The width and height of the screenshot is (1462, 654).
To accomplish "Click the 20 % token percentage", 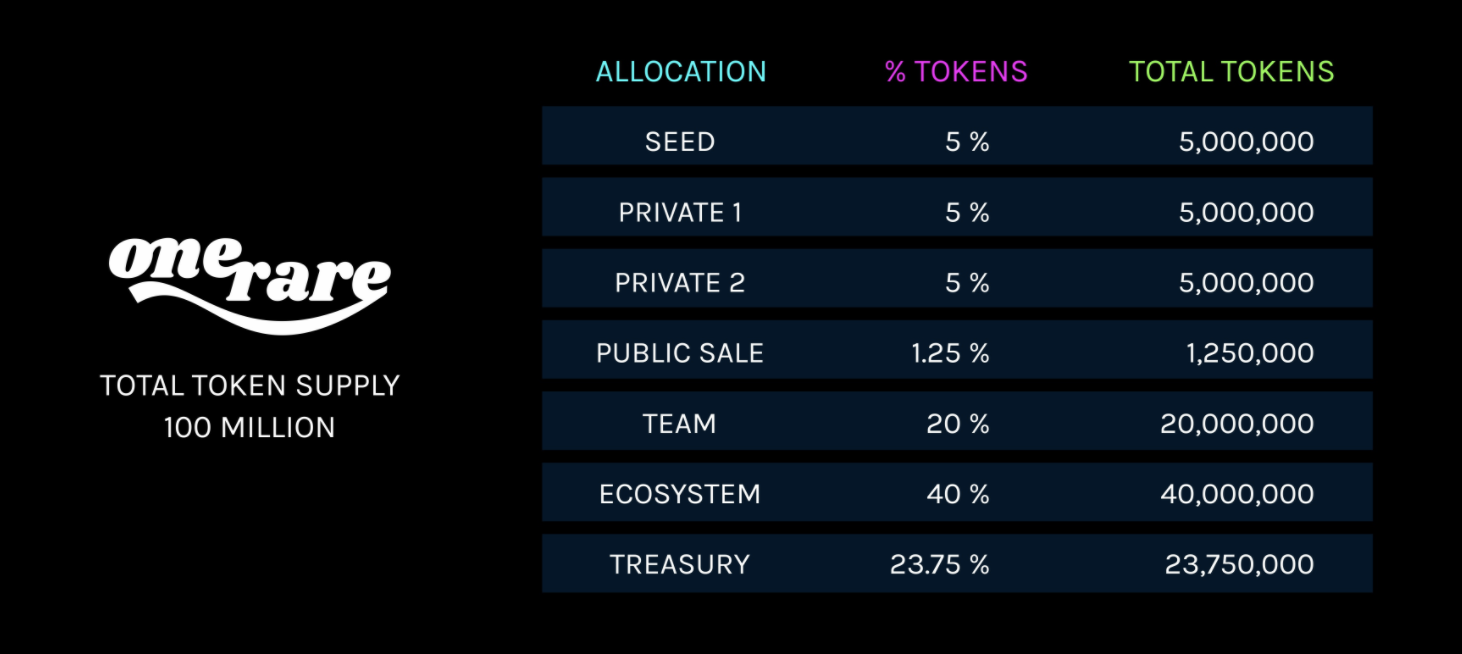I will [957, 424].
